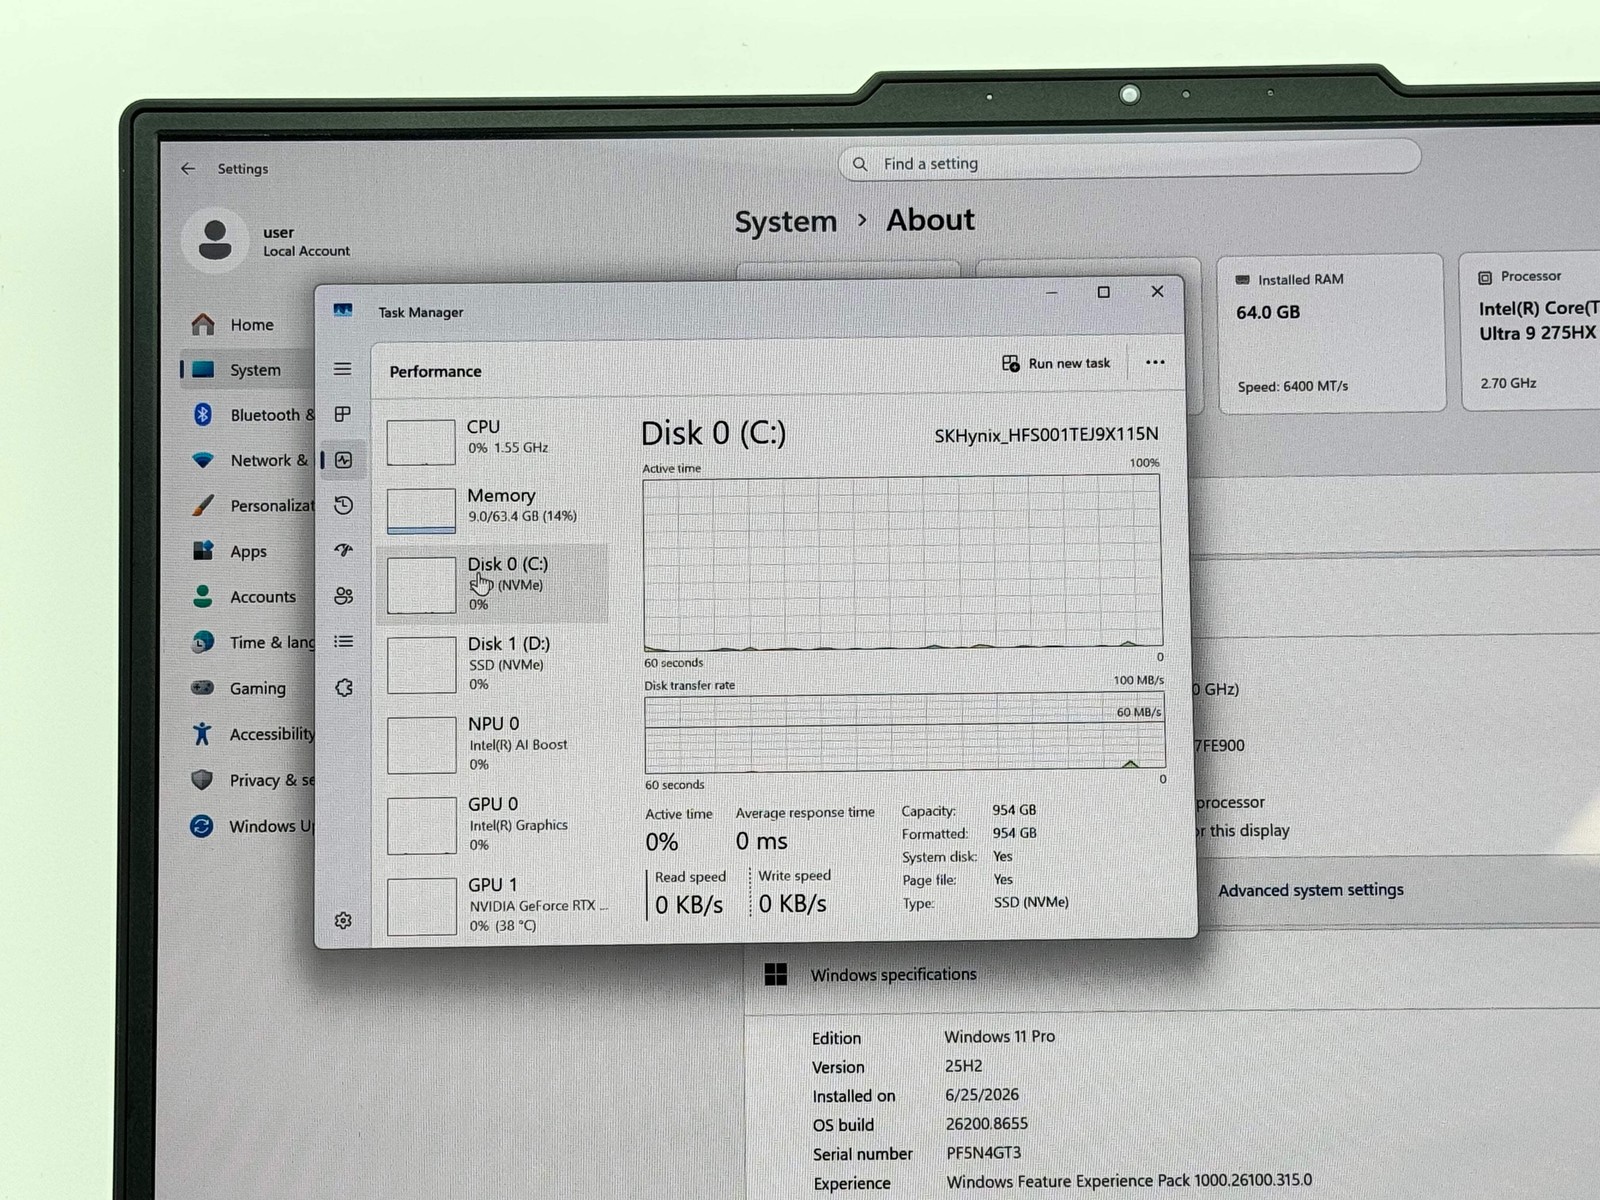1600x1200 pixels.
Task: Click Run new task button
Action: tap(1056, 363)
